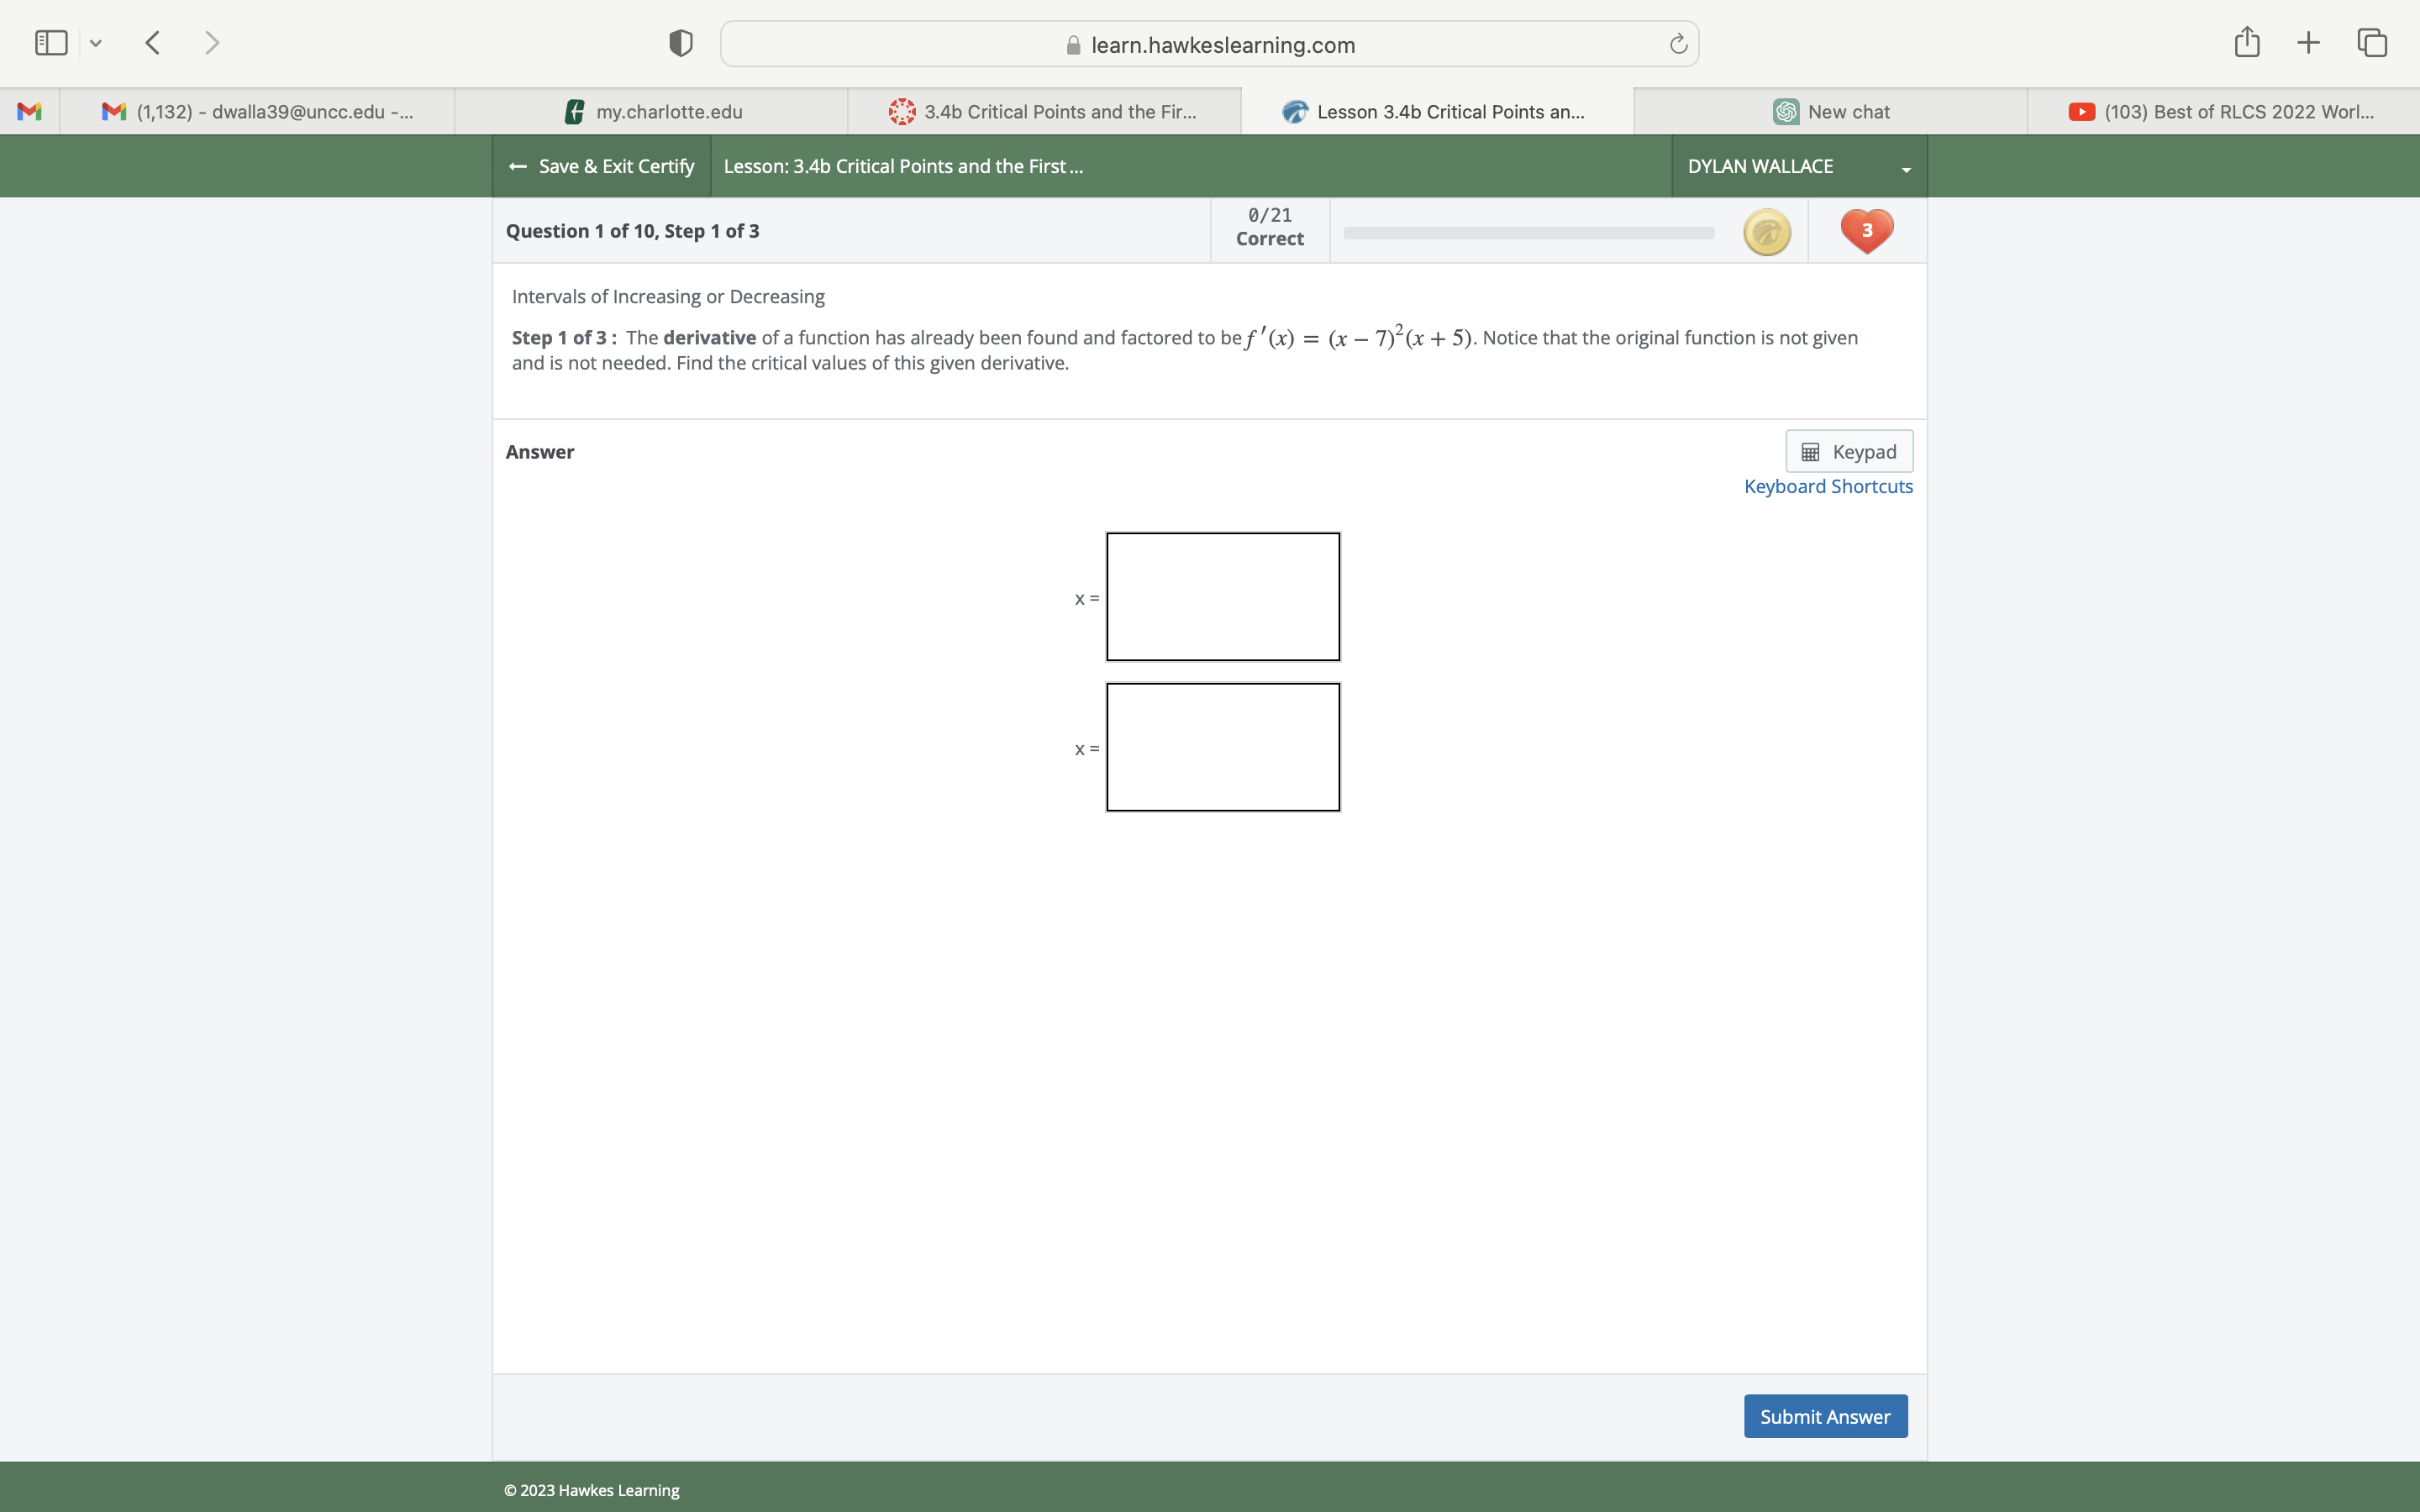Open the back history dropdown arrow
The image size is (2420, 1512).
point(153,42)
